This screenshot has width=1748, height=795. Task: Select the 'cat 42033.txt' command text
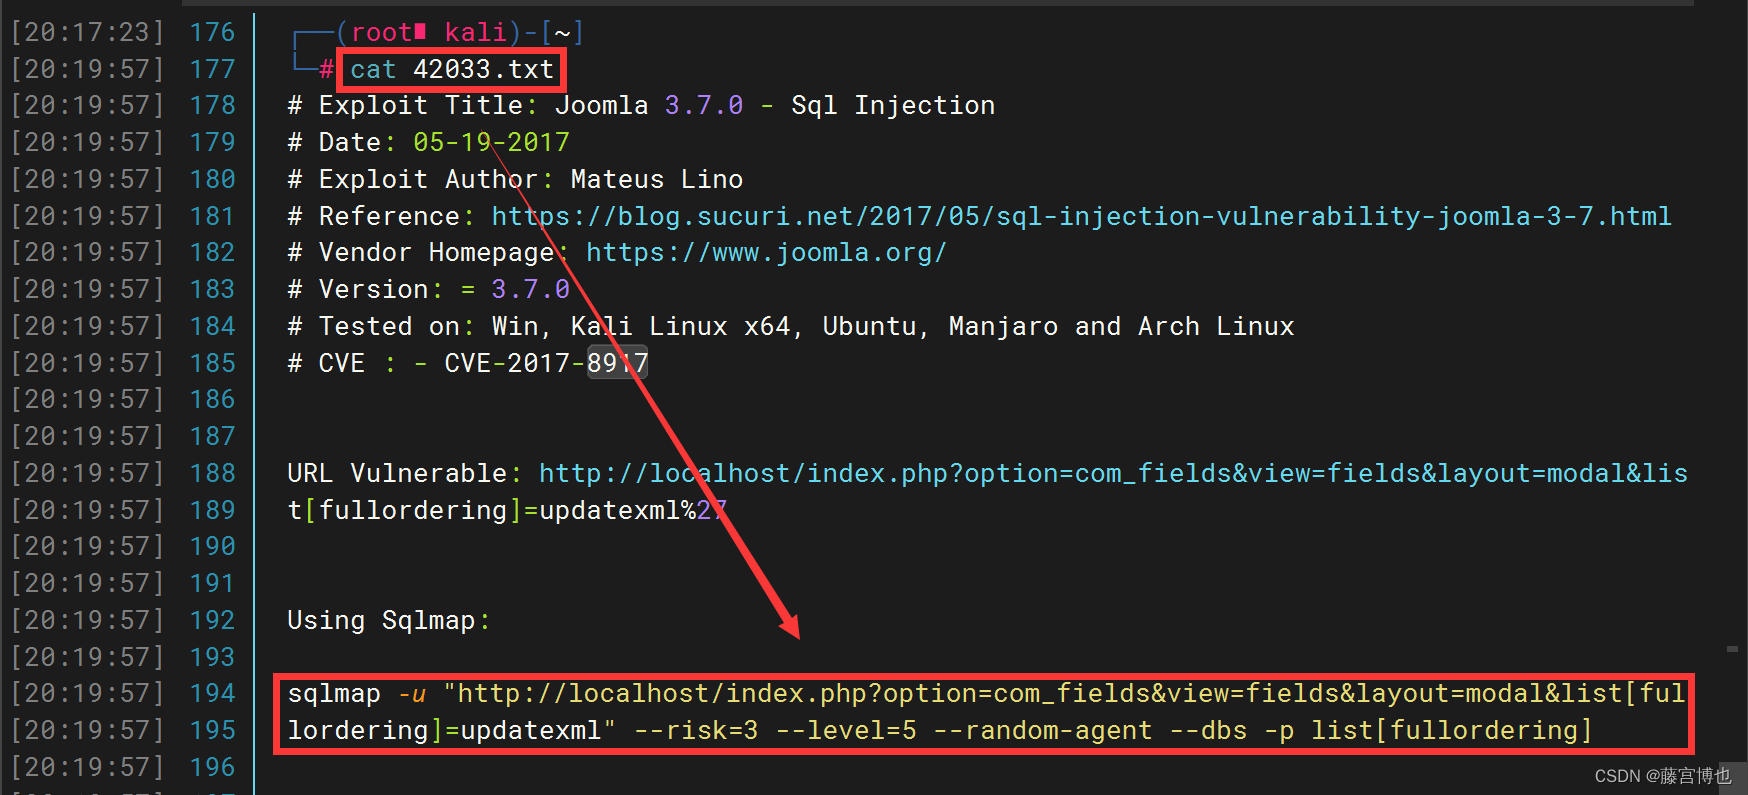tap(452, 69)
